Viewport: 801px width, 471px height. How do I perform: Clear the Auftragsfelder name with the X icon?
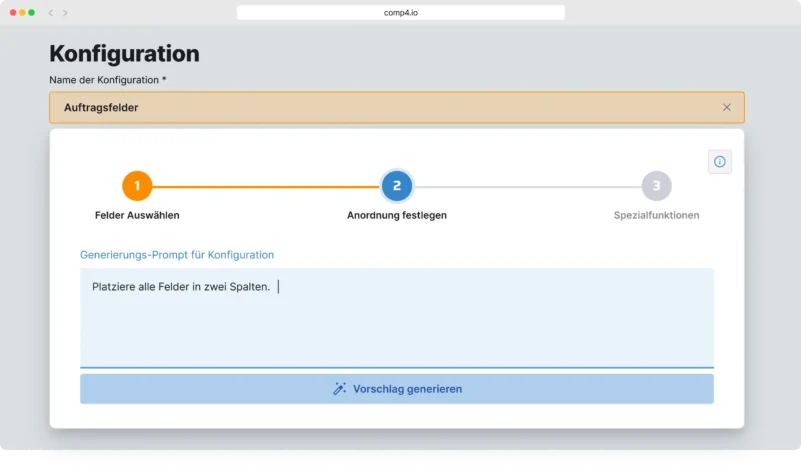click(726, 107)
